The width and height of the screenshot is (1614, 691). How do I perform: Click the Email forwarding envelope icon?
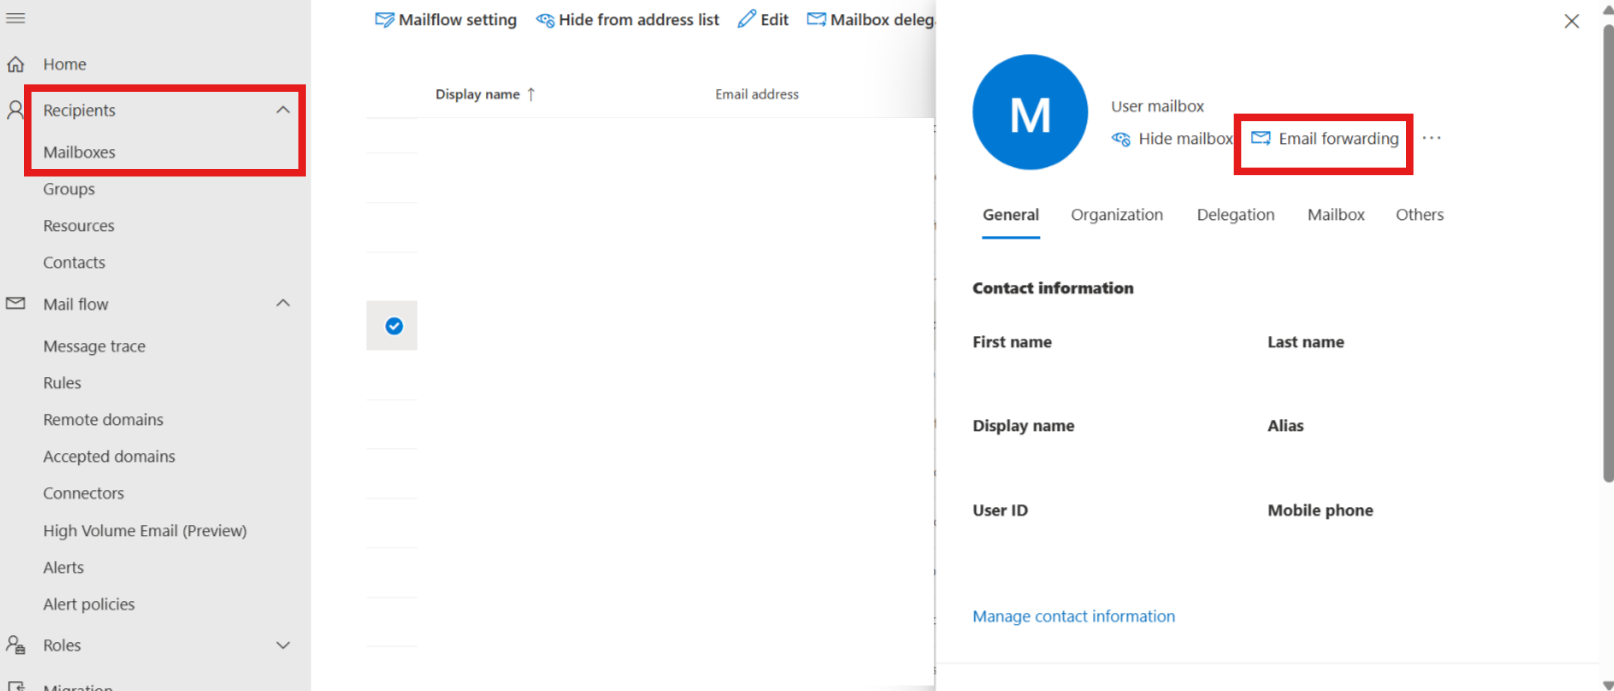[x=1261, y=138]
